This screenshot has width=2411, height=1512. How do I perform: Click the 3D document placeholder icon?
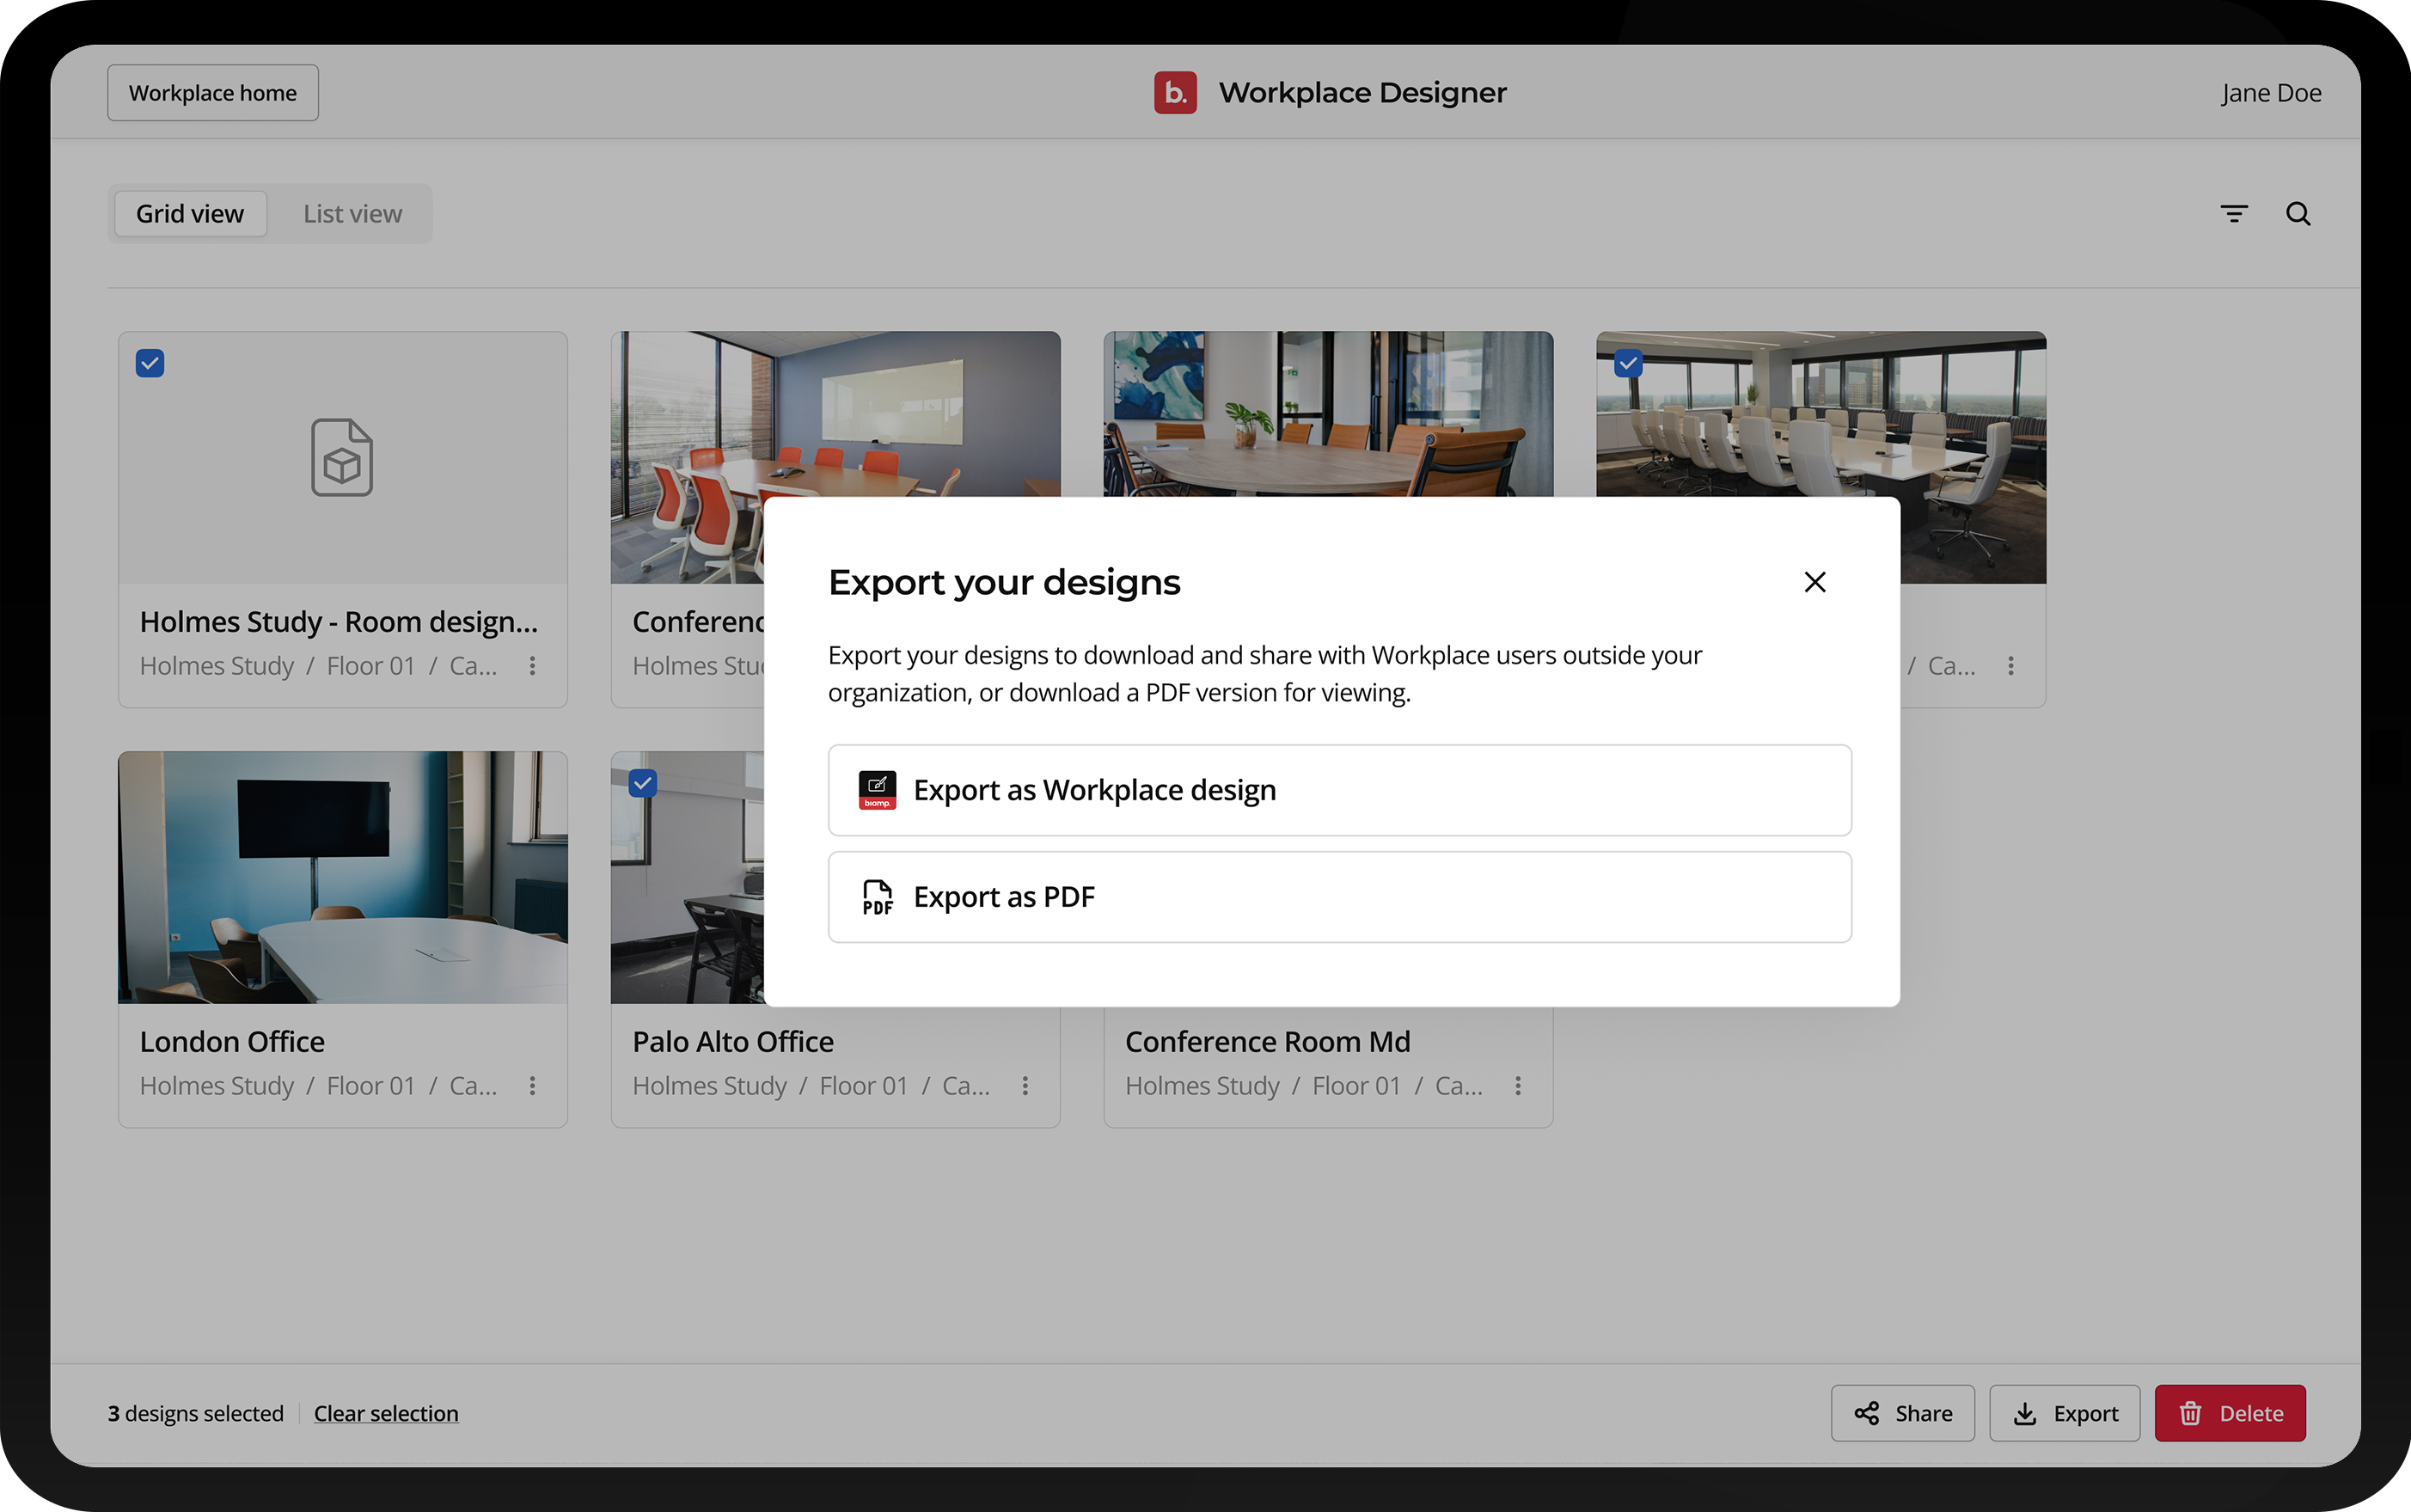tap(342, 458)
